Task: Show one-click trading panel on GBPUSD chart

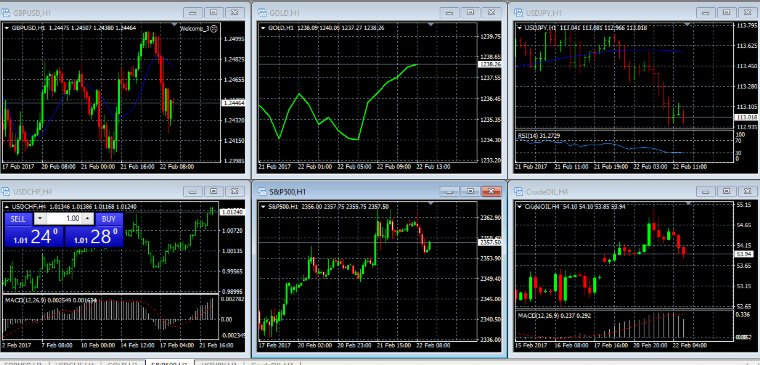Action: pyautogui.click(x=7, y=28)
